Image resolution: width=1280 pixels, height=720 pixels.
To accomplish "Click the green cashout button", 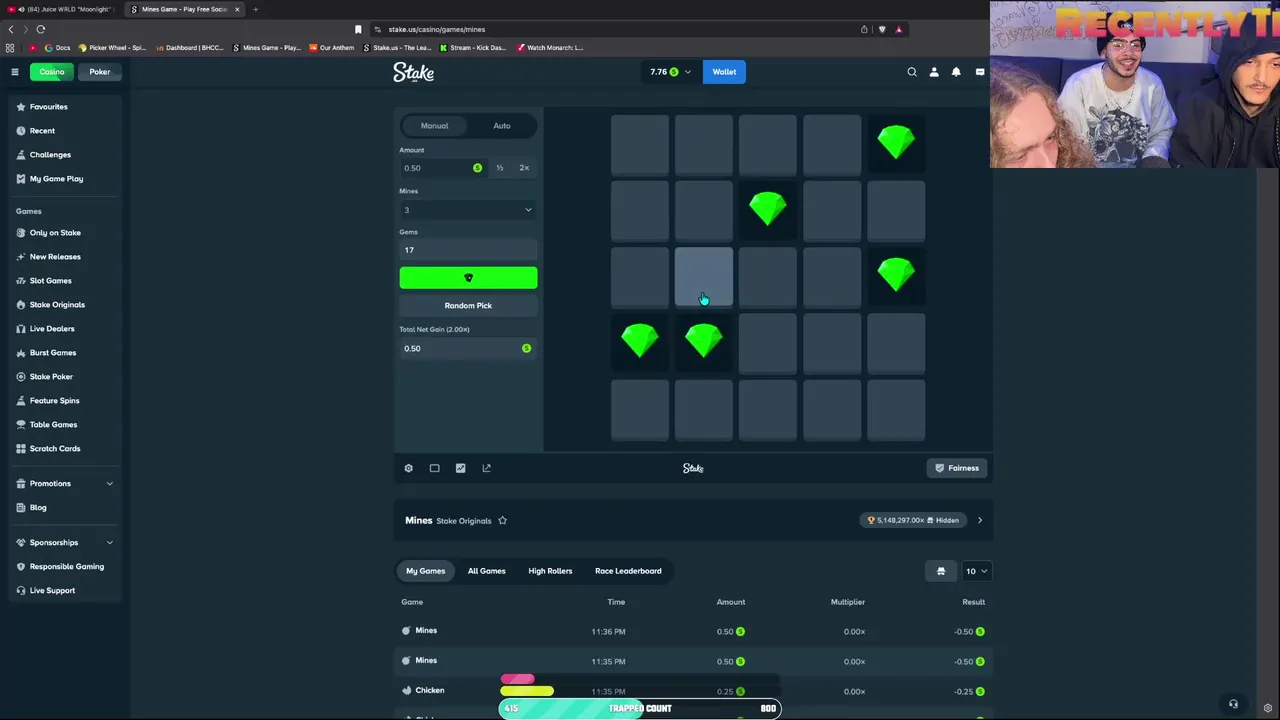I will click(468, 278).
